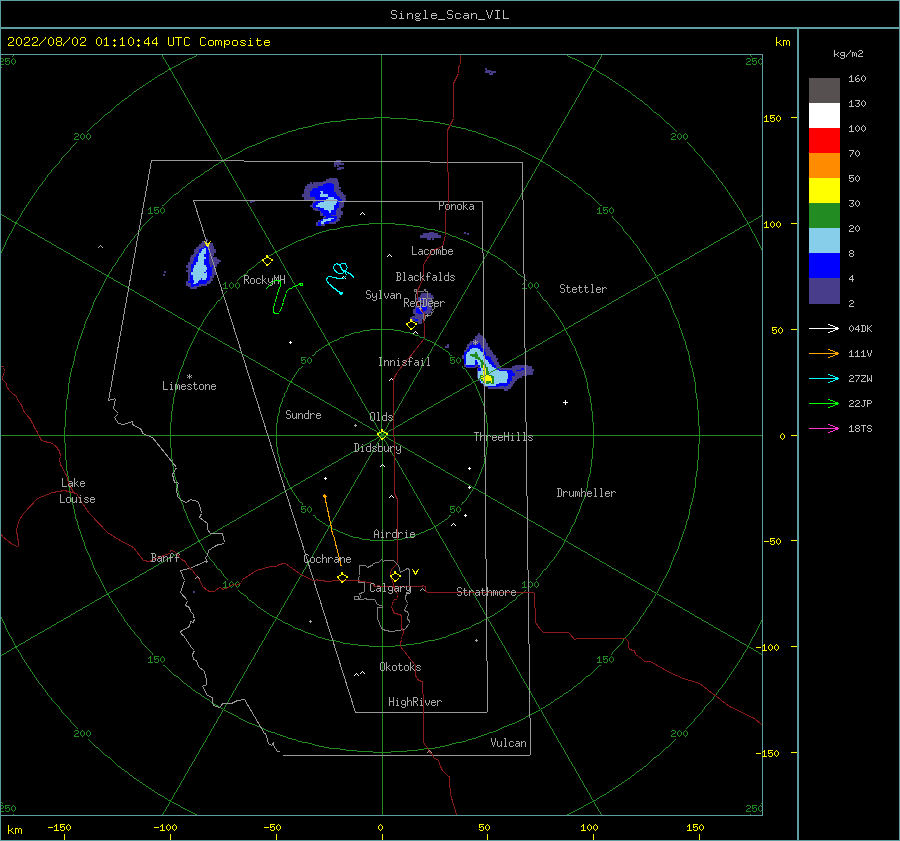Click the 2022/08/02 01:10:44 UTC Composite timestamp
The image size is (900, 841).
(138, 42)
